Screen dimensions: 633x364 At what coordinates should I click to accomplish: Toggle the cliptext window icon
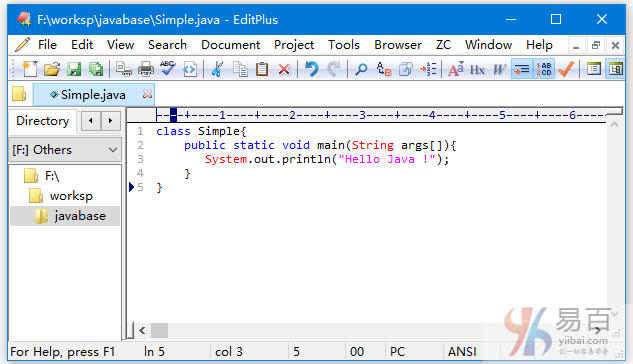[x=593, y=69]
